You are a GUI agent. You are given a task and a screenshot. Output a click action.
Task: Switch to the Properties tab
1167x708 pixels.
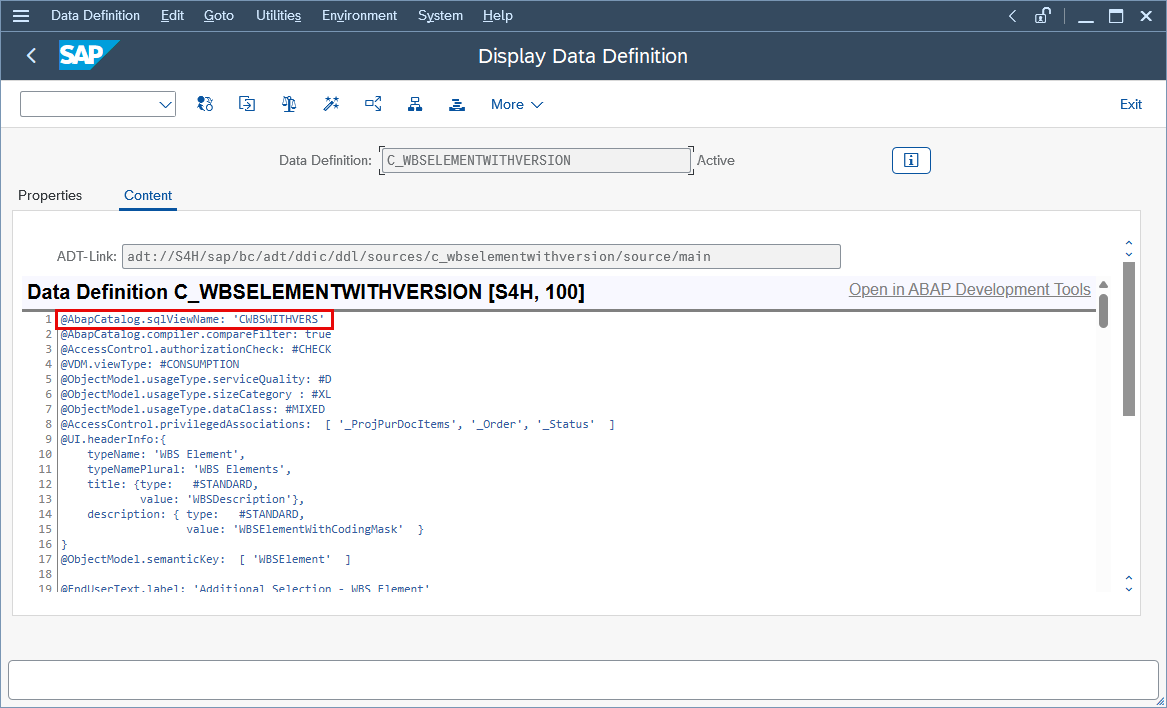click(50, 195)
